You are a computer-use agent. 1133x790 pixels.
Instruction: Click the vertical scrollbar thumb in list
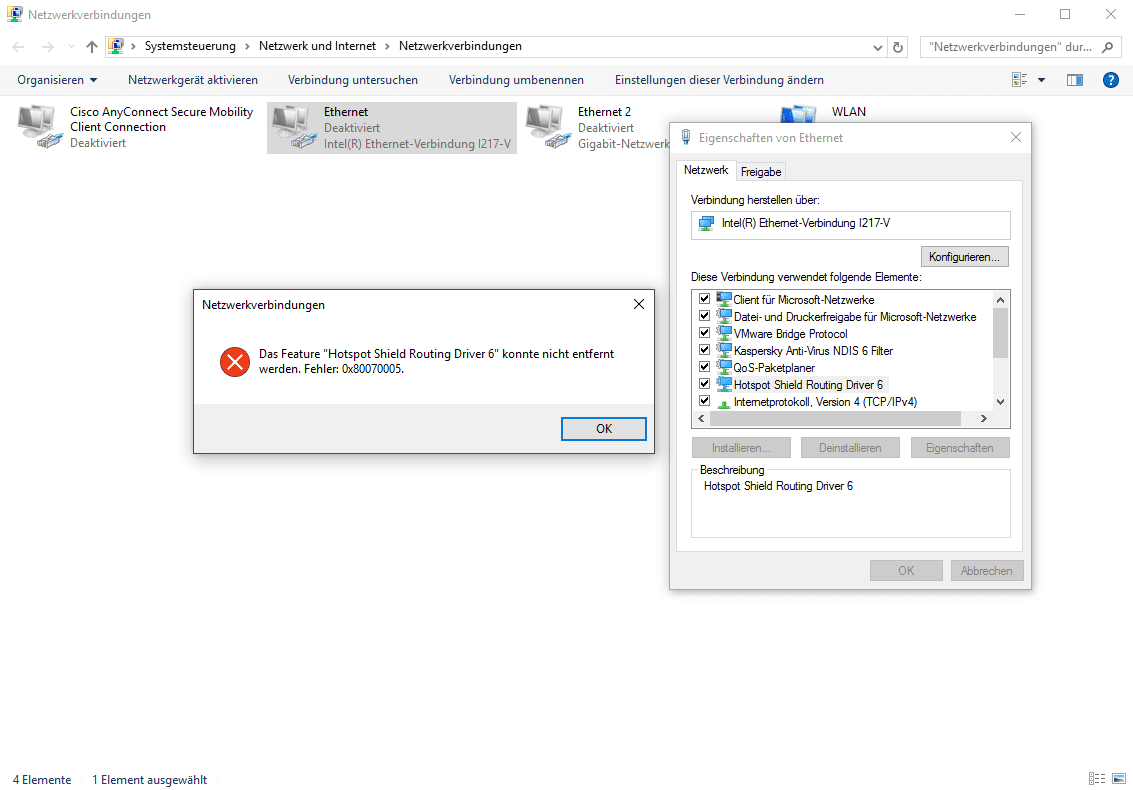[x=1000, y=332]
